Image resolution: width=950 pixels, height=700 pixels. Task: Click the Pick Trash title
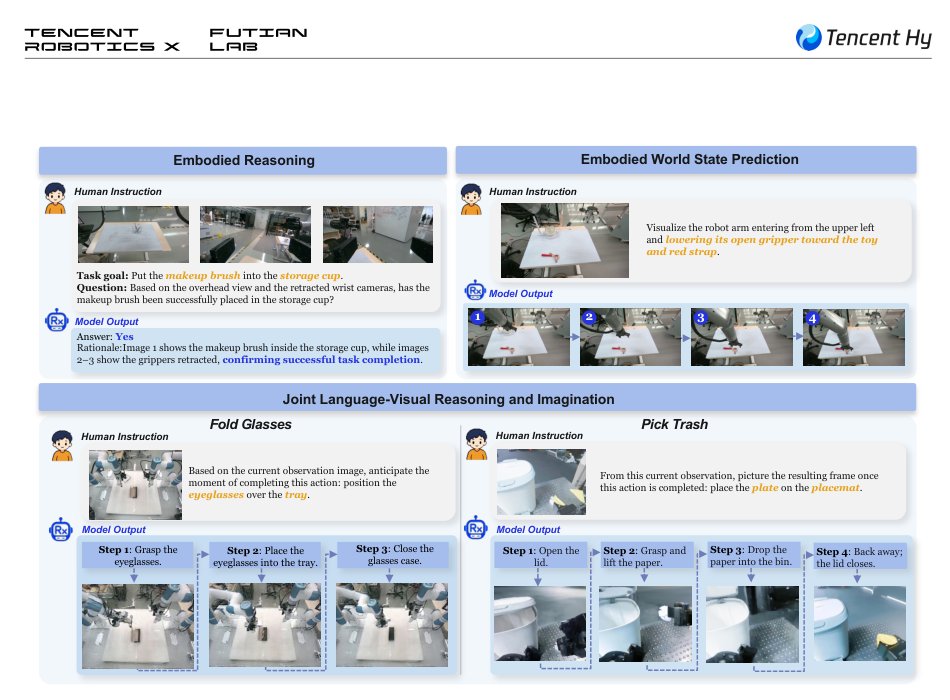coord(674,424)
